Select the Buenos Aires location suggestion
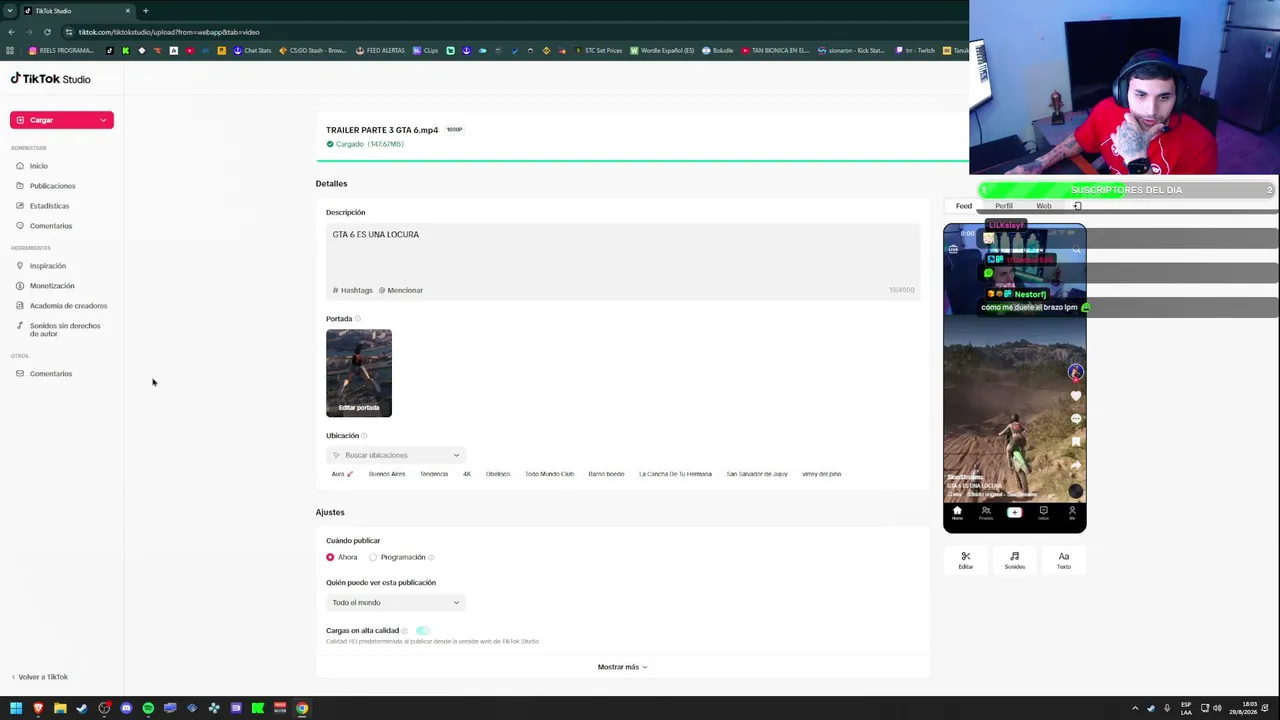This screenshot has height=720, width=1280. (x=387, y=474)
